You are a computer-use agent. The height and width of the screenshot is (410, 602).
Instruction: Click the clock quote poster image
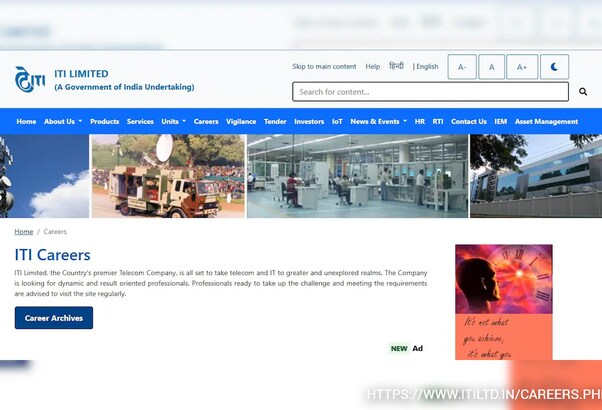point(503,300)
